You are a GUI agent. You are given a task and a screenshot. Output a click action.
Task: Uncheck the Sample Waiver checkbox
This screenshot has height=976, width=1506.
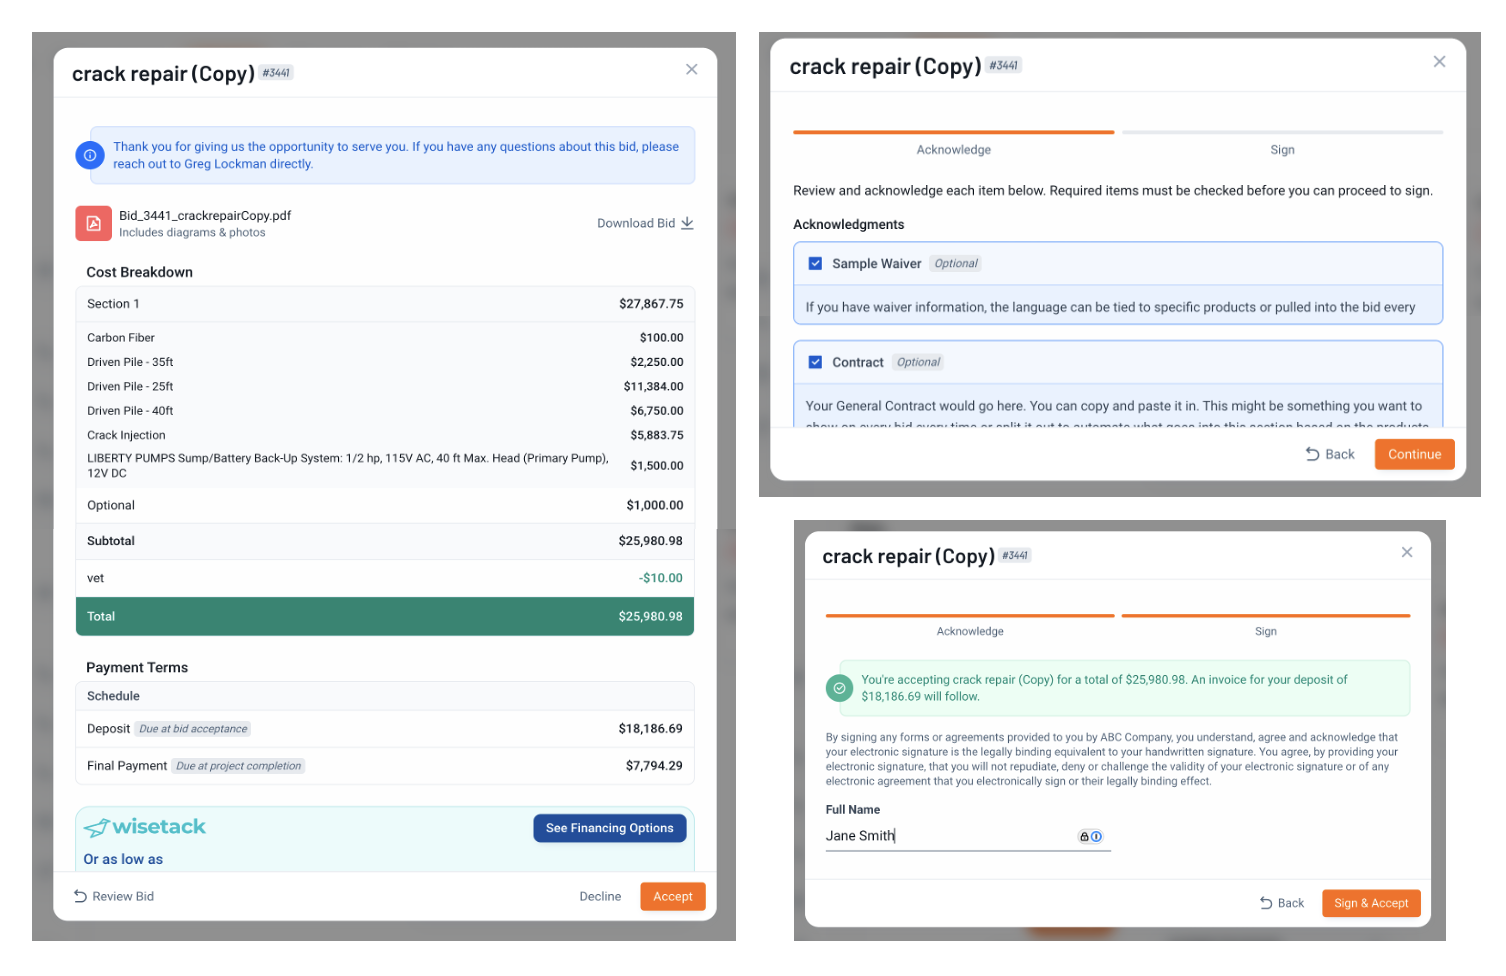(x=815, y=264)
